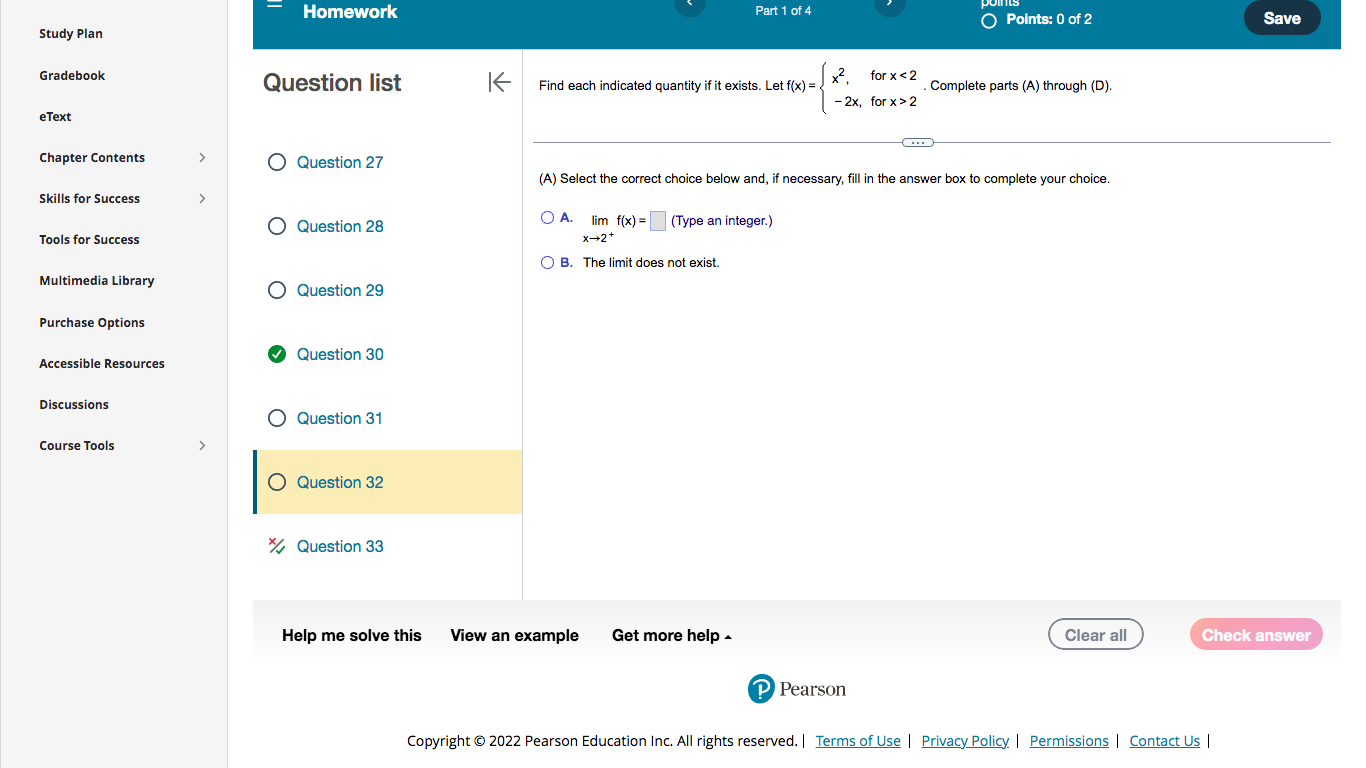Click Skills for Success label

[x=89, y=198]
